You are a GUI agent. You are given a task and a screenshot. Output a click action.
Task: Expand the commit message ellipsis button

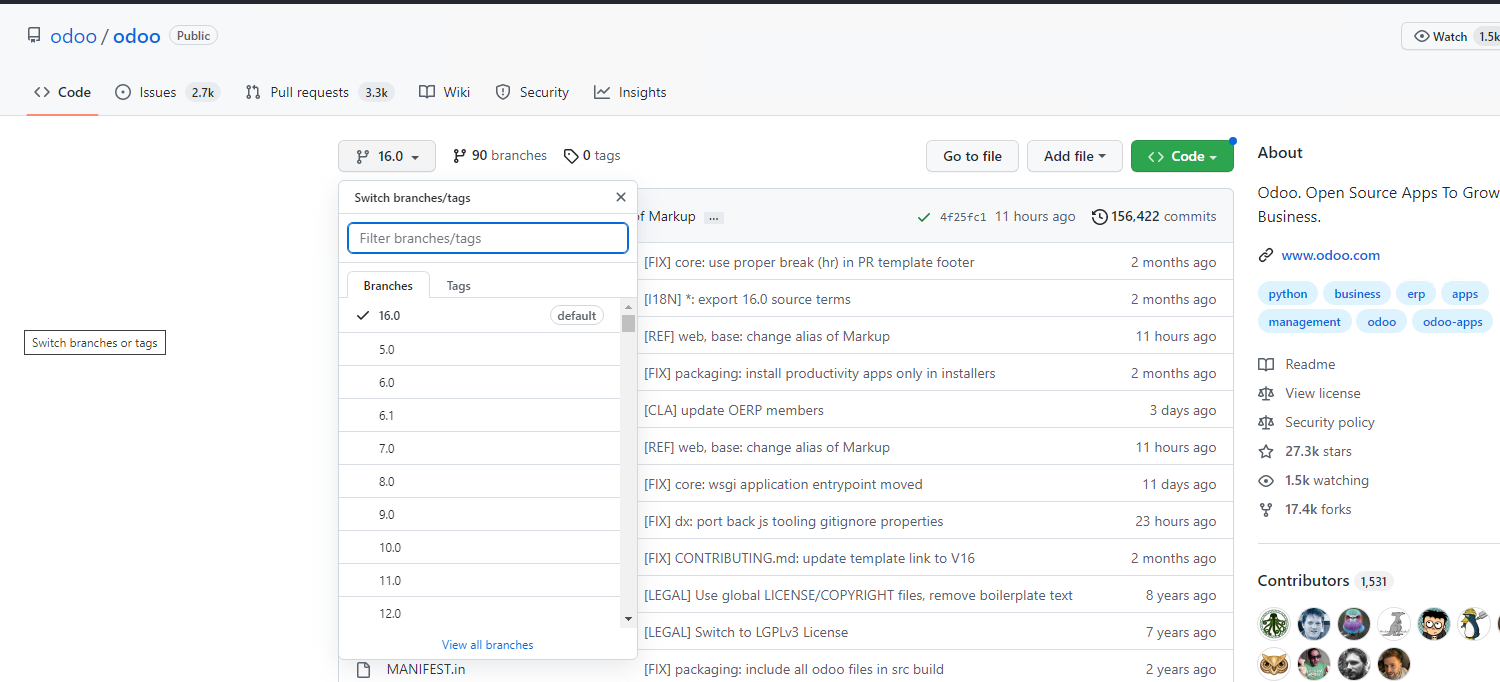(x=713, y=217)
